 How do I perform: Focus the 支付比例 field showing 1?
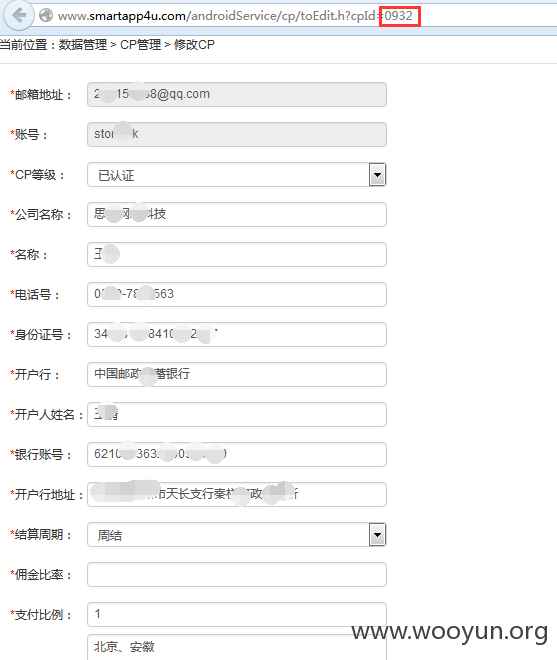click(x=237, y=614)
